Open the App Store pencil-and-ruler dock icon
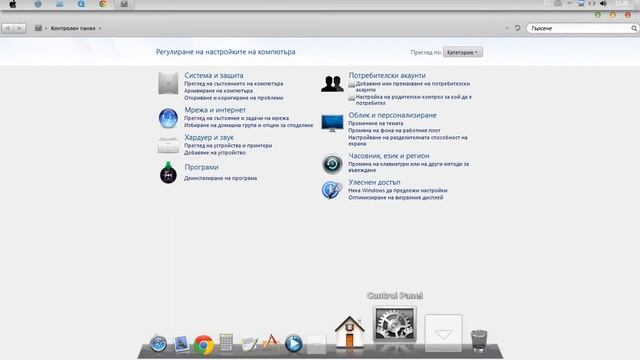 point(271,342)
